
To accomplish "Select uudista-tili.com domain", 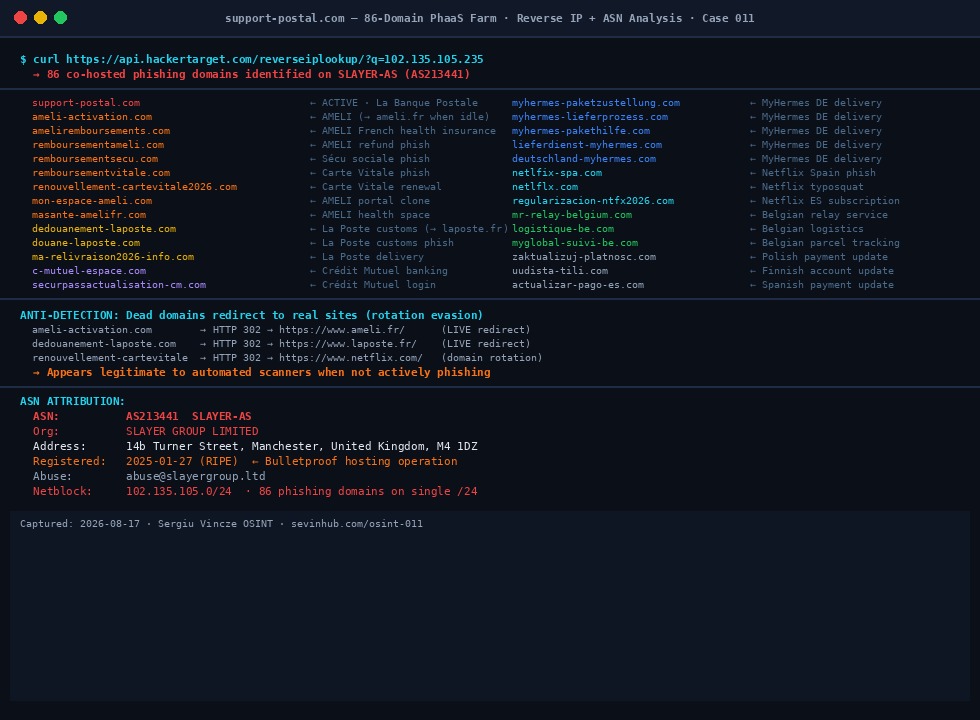I will coord(559,271).
